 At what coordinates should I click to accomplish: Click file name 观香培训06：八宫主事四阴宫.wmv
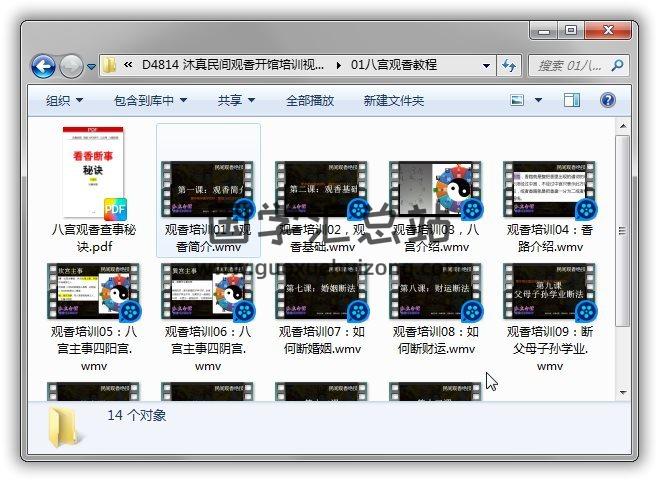pos(208,348)
